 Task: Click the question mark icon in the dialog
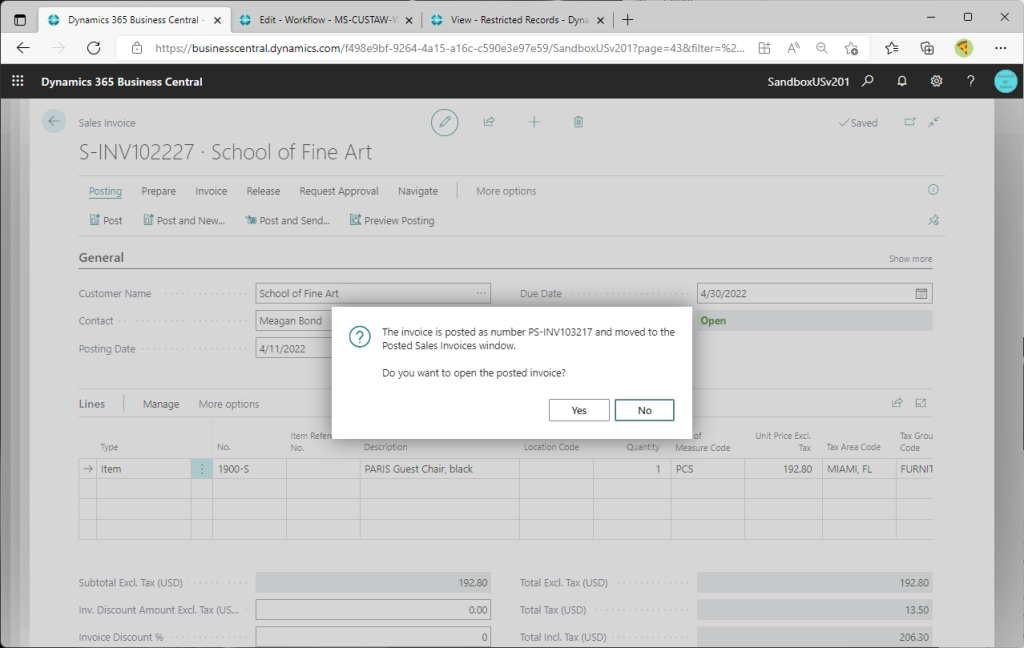tap(359, 336)
